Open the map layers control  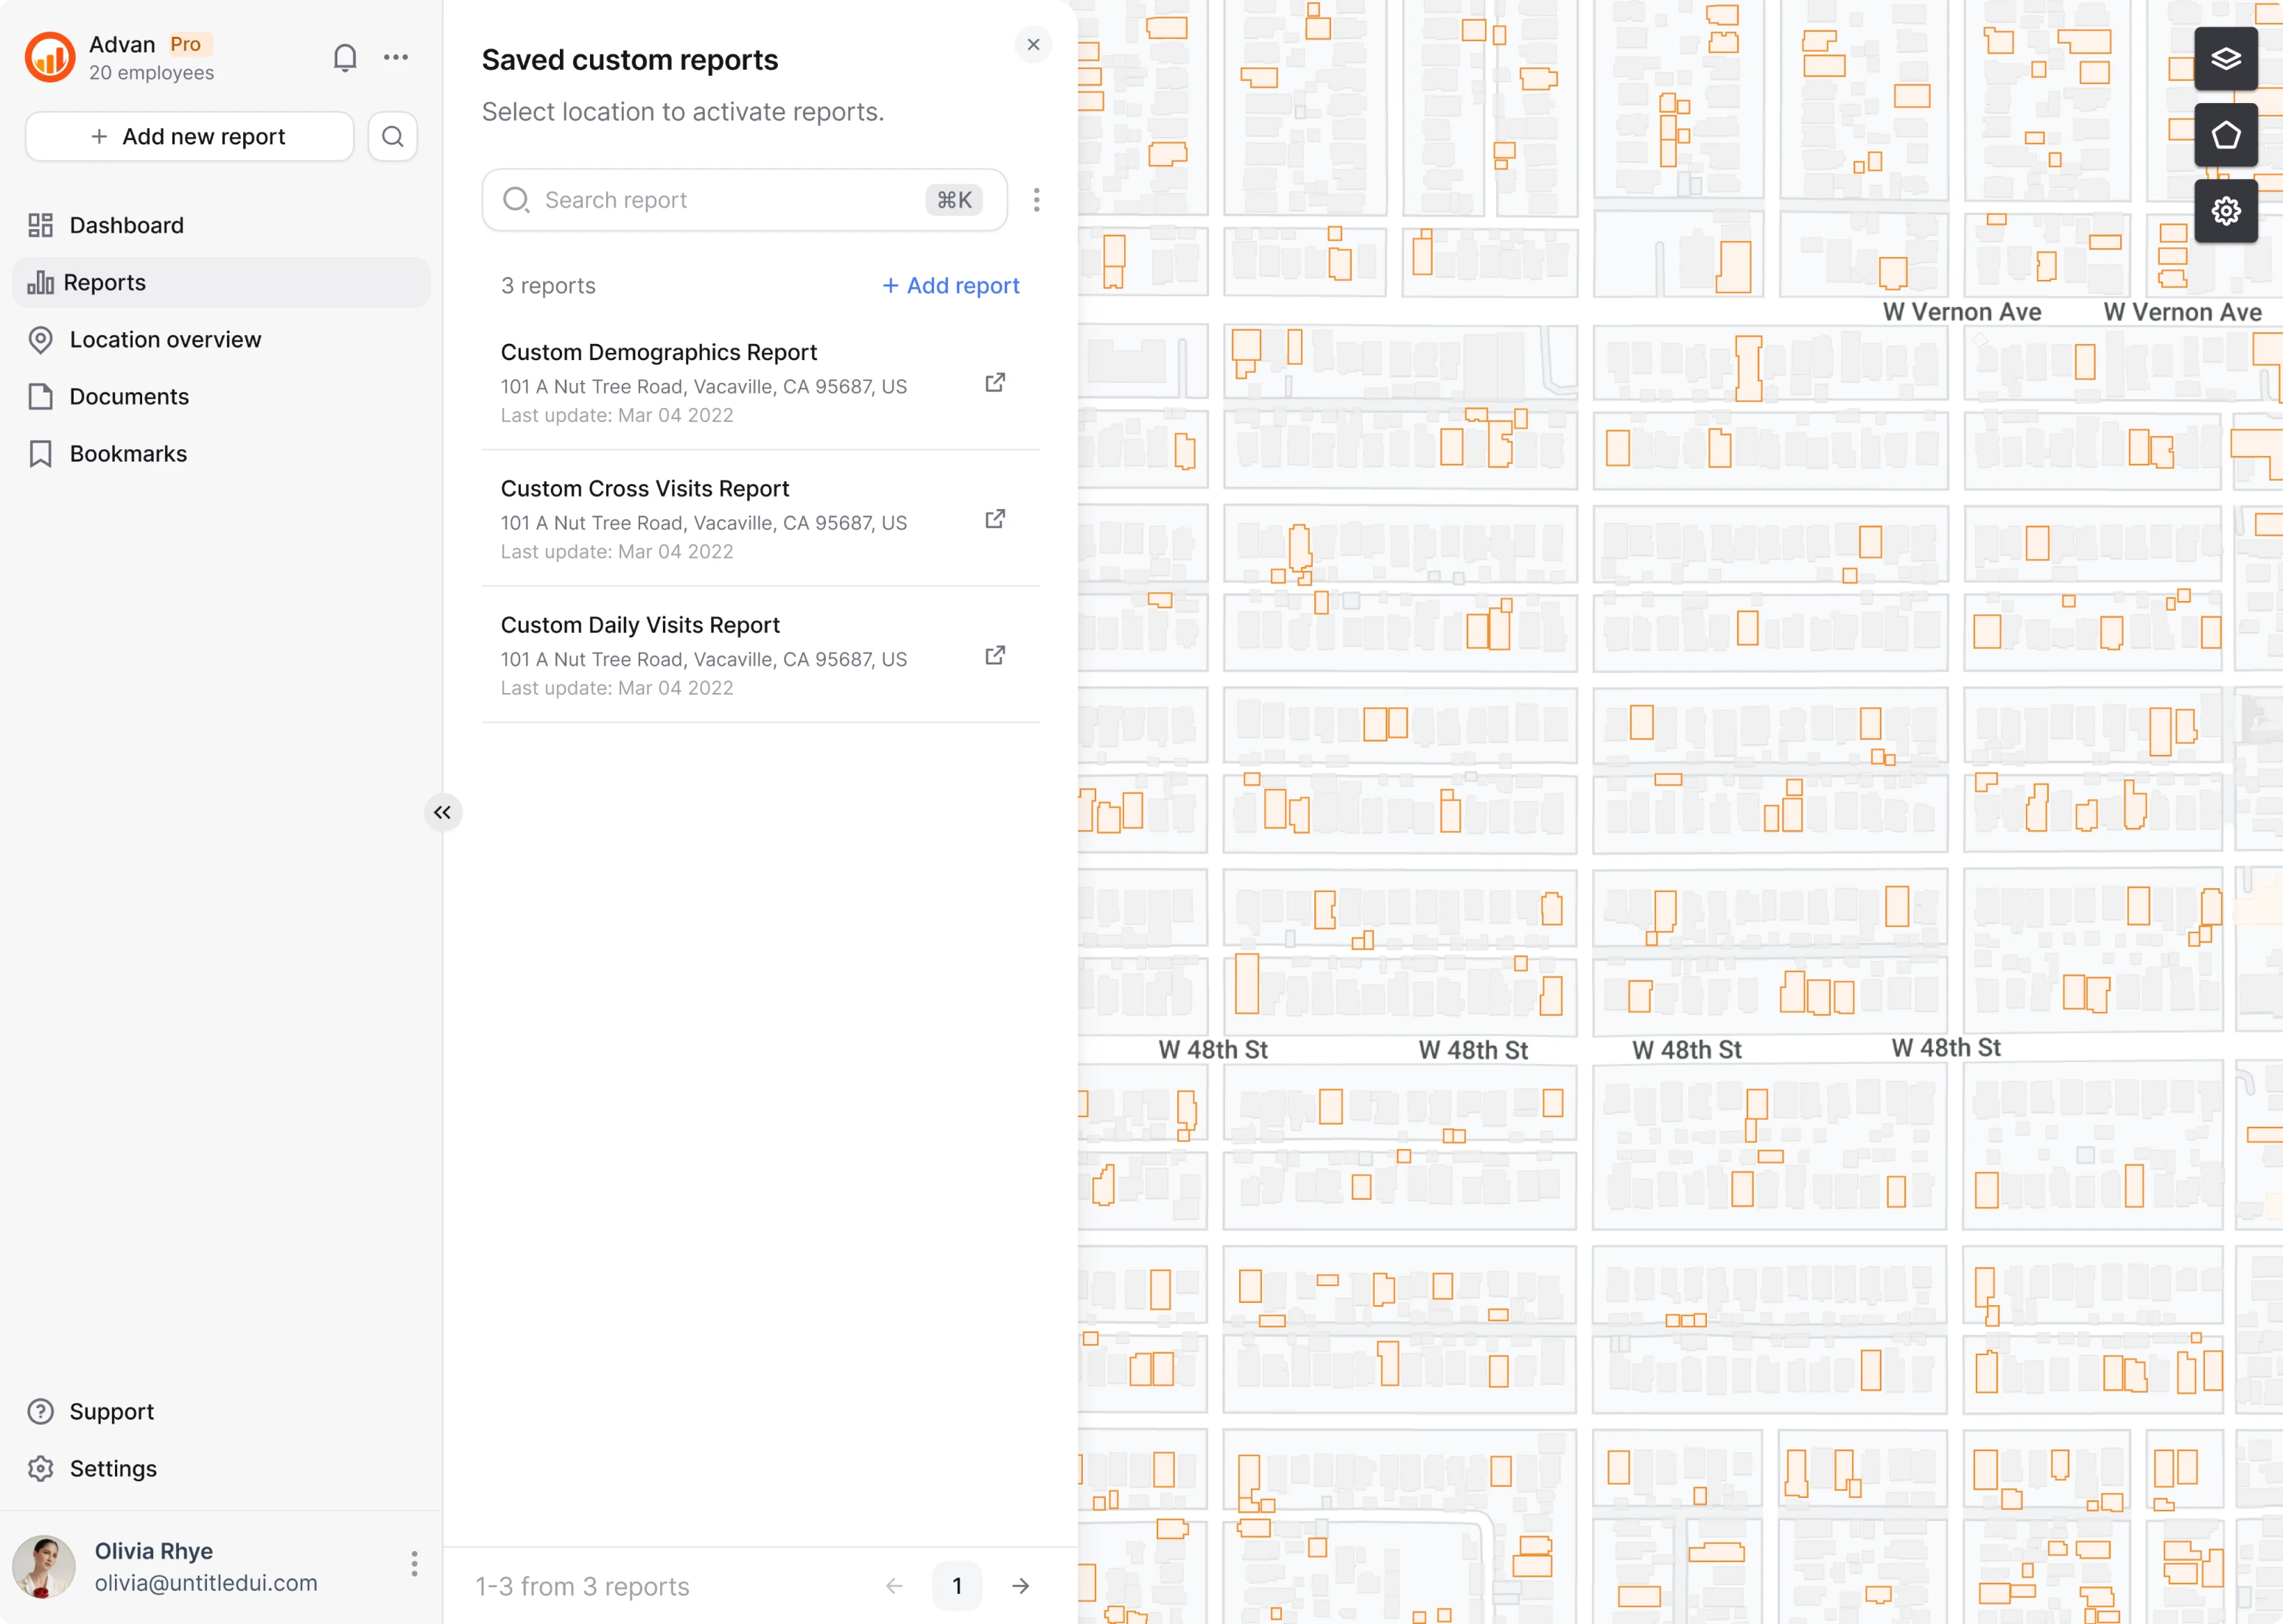(x=2226, y=58)
